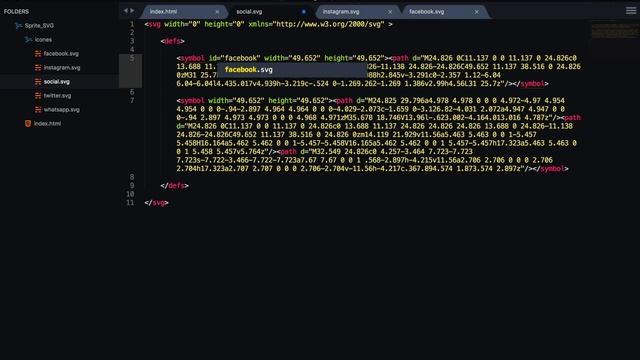
Task: Open facebook.svg in the sidebar
Action: coord(61,53)
